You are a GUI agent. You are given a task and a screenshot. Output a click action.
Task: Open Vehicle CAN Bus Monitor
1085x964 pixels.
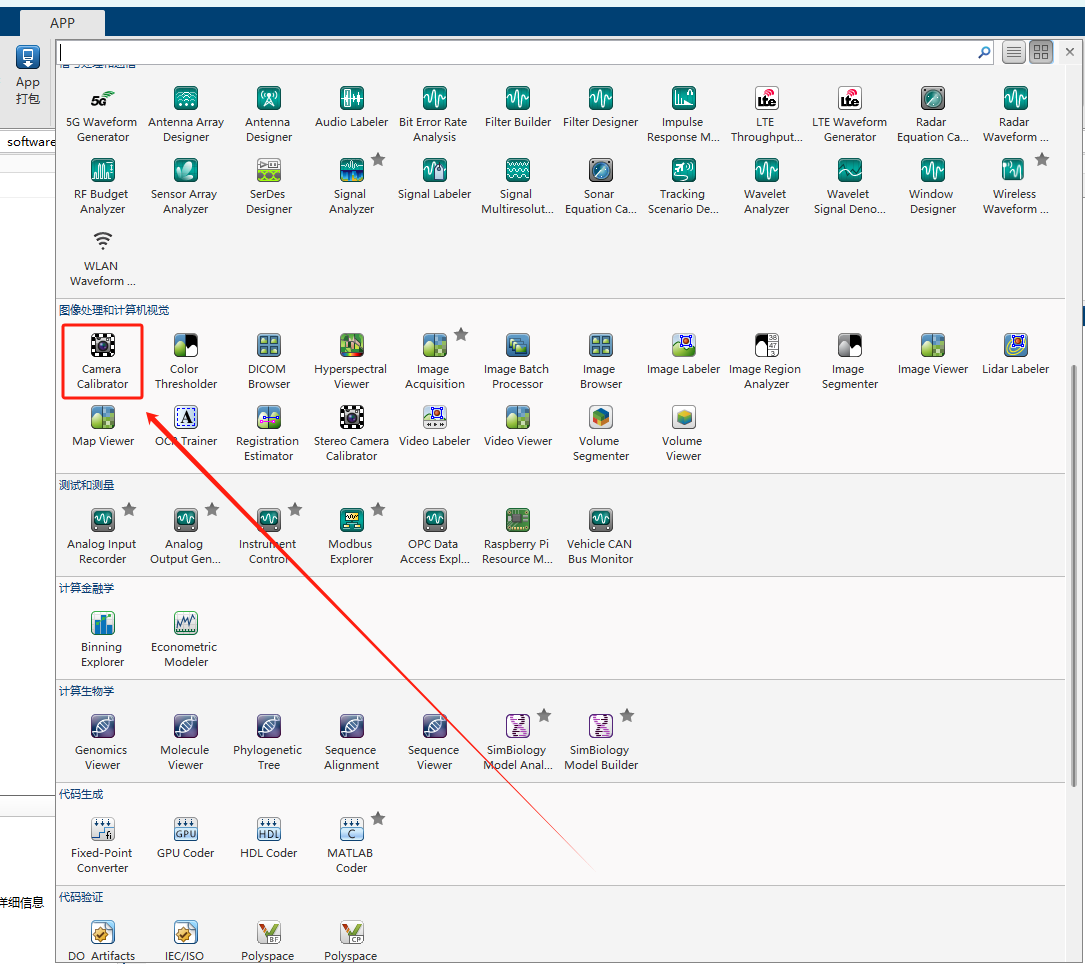coord(601,536)
